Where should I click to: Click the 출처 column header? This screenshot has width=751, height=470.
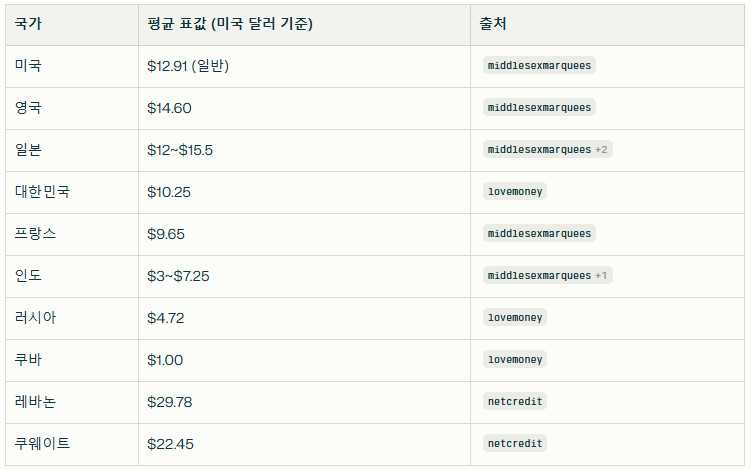[492, 24]
